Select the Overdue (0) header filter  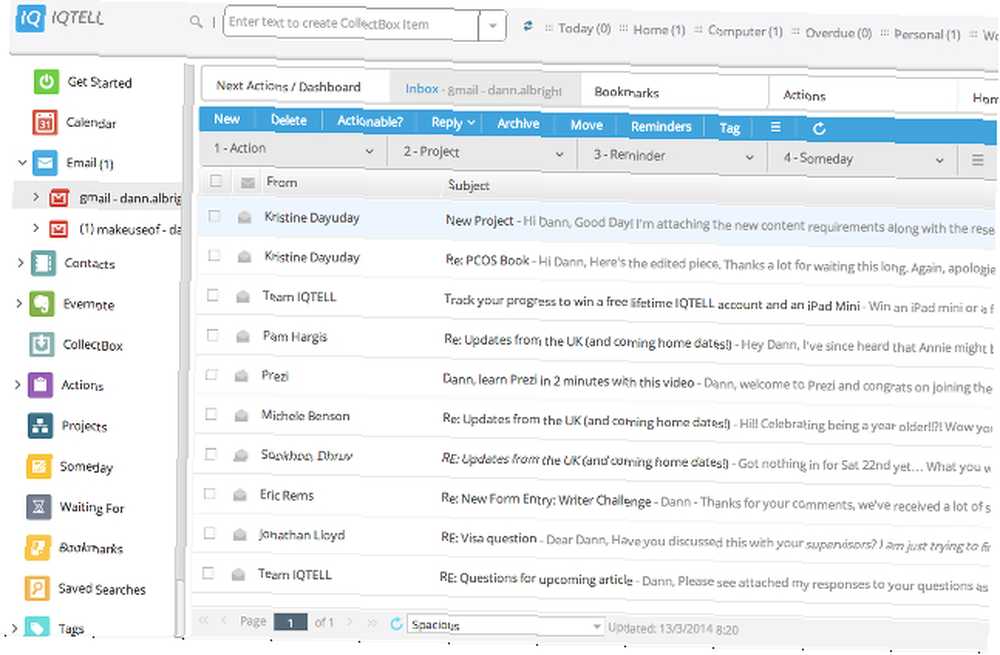[838, 33]
